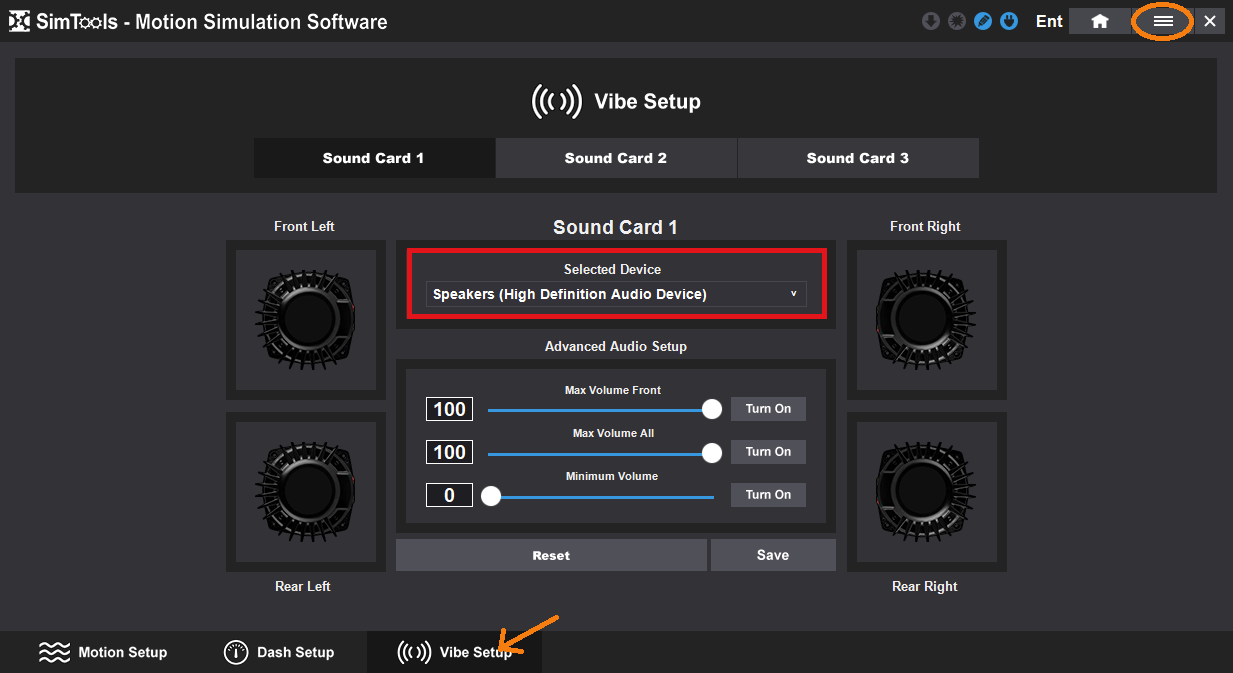
Task: Click the Max Volume Front slider handle
Action: pos(712,409)
